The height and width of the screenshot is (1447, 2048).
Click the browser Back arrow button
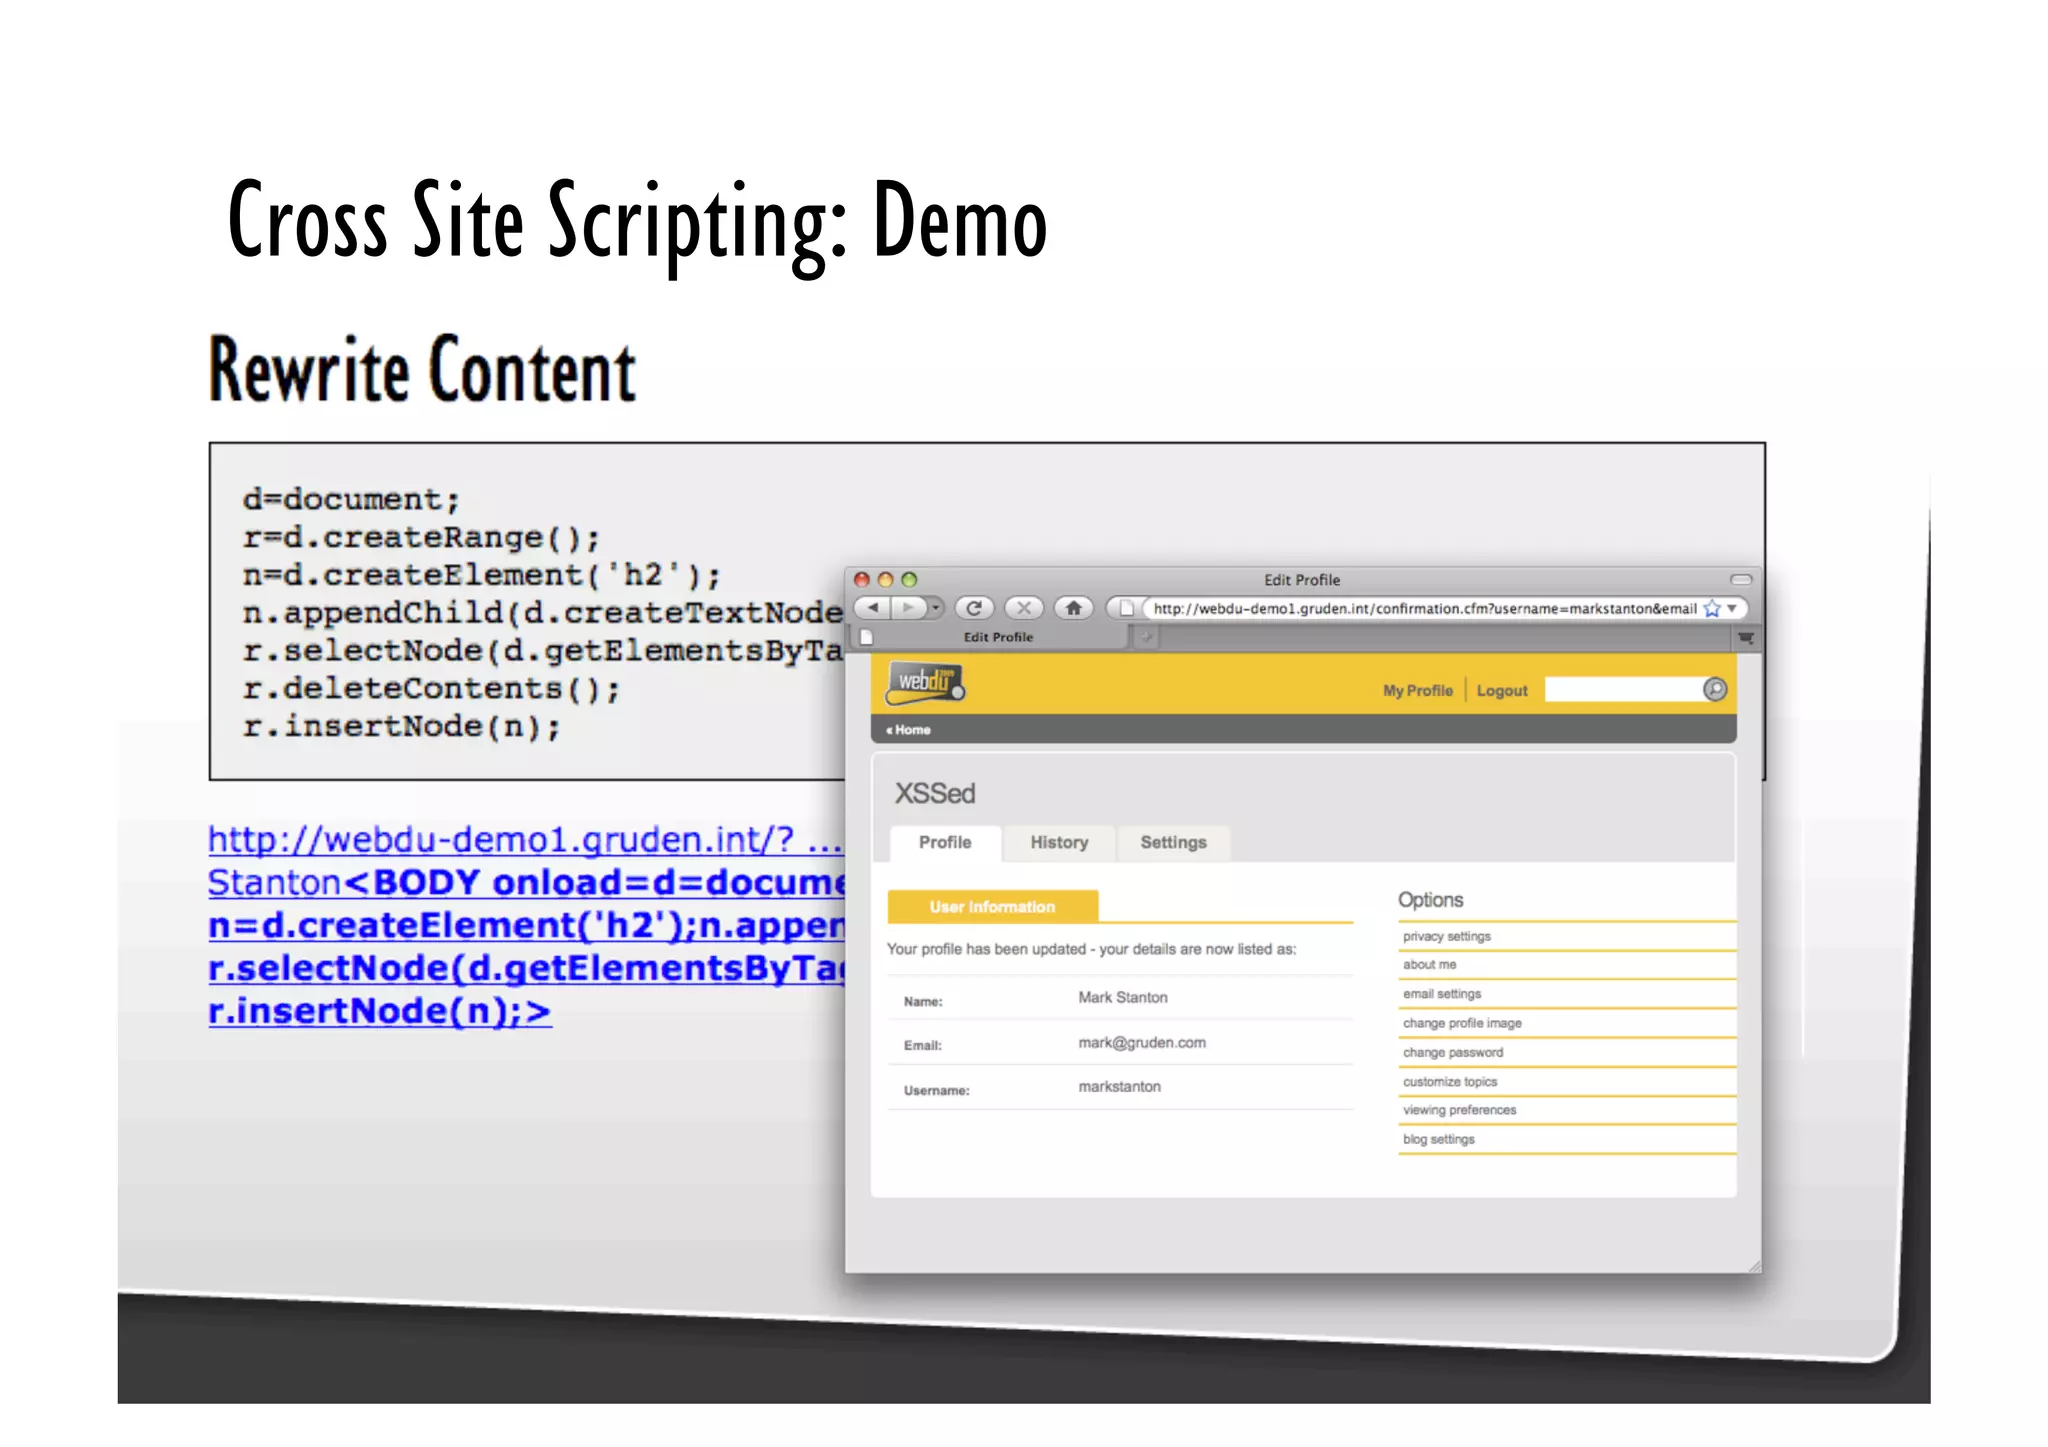click(x=872, y=608)
